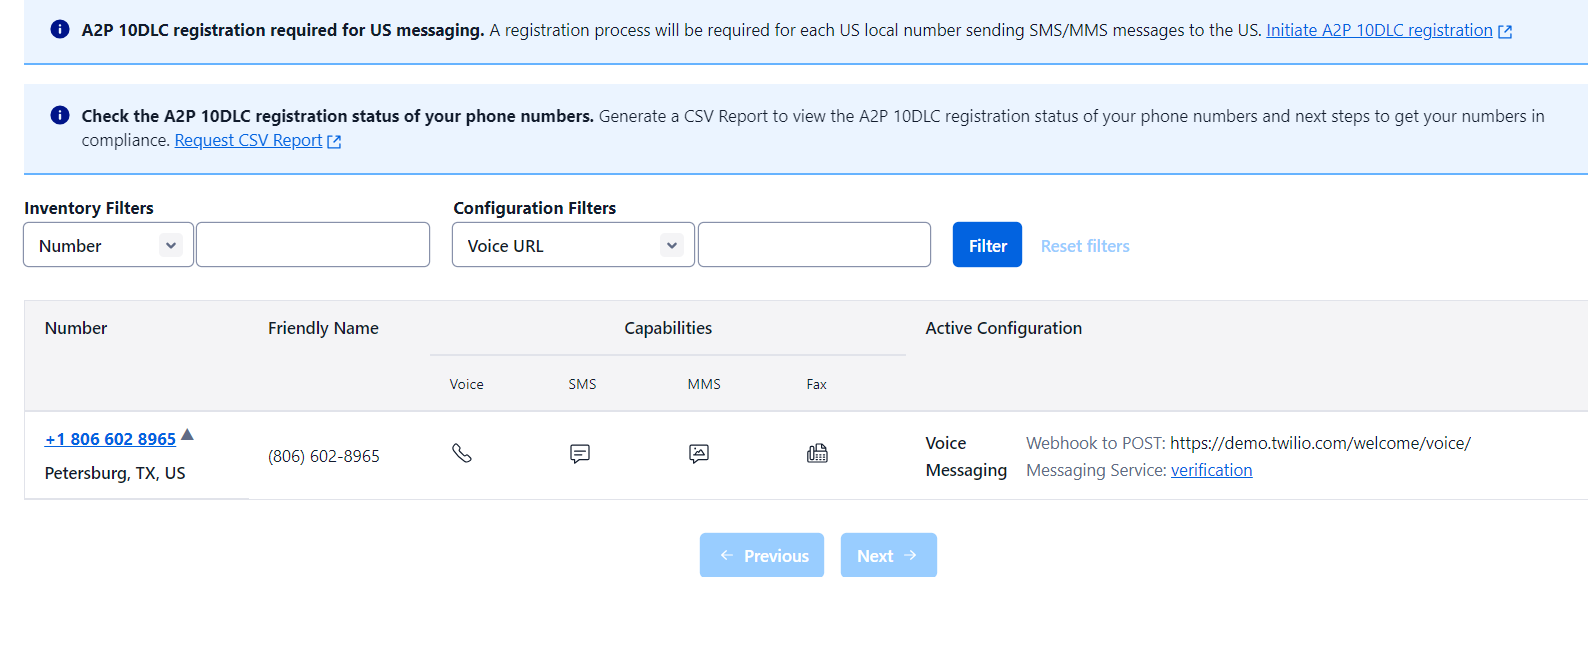Image resolution: width=1588 pixels, height=648 pixels.
Task: Open phone number +1 806 602 8965
Action: click(110, 439)
